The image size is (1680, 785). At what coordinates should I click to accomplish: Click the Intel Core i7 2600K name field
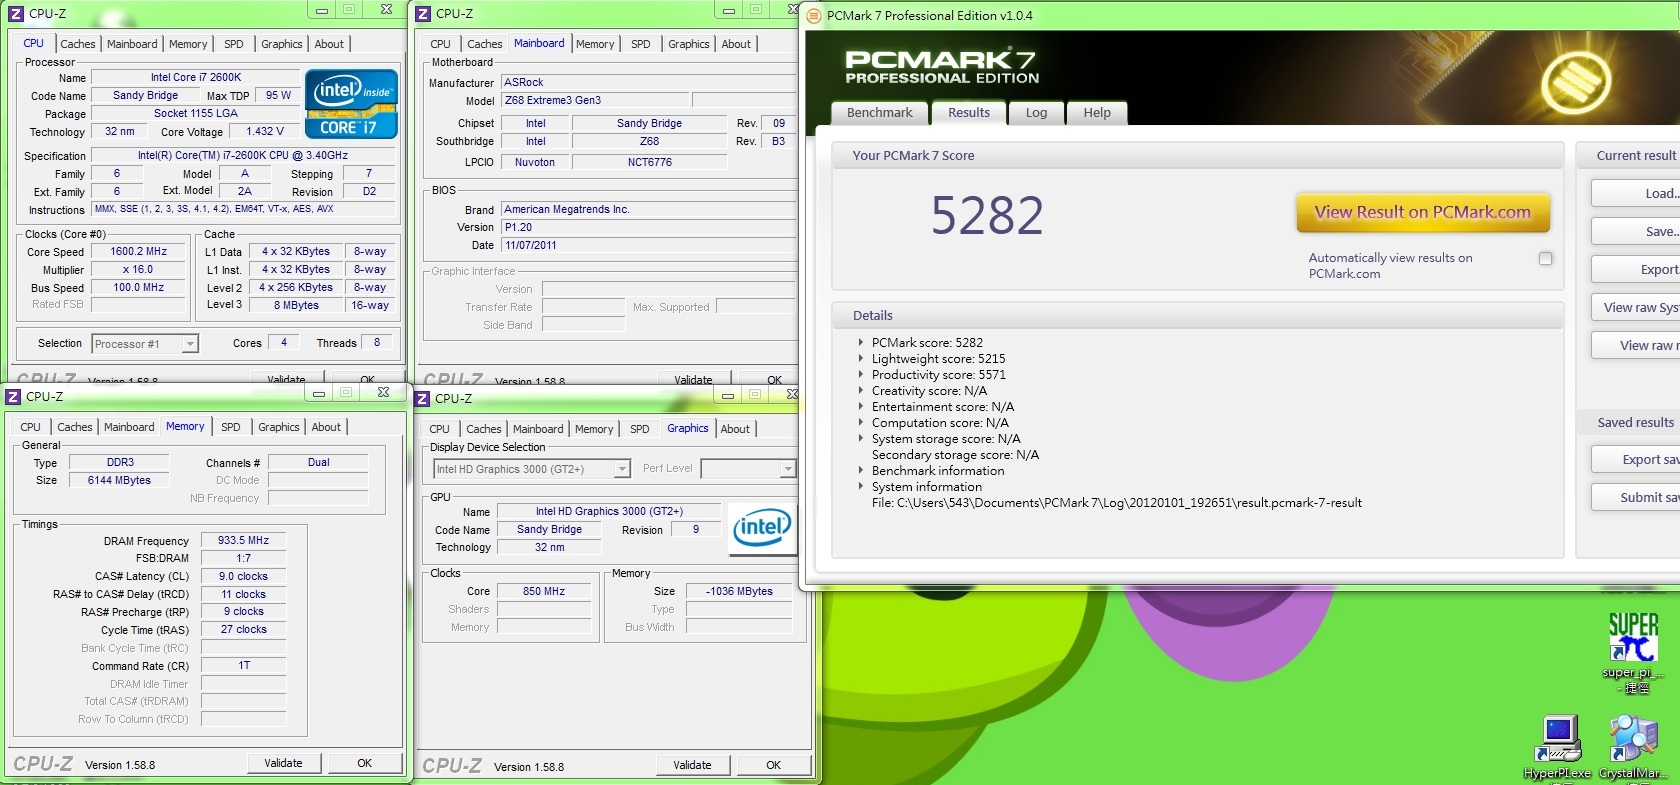coord(196,77)
